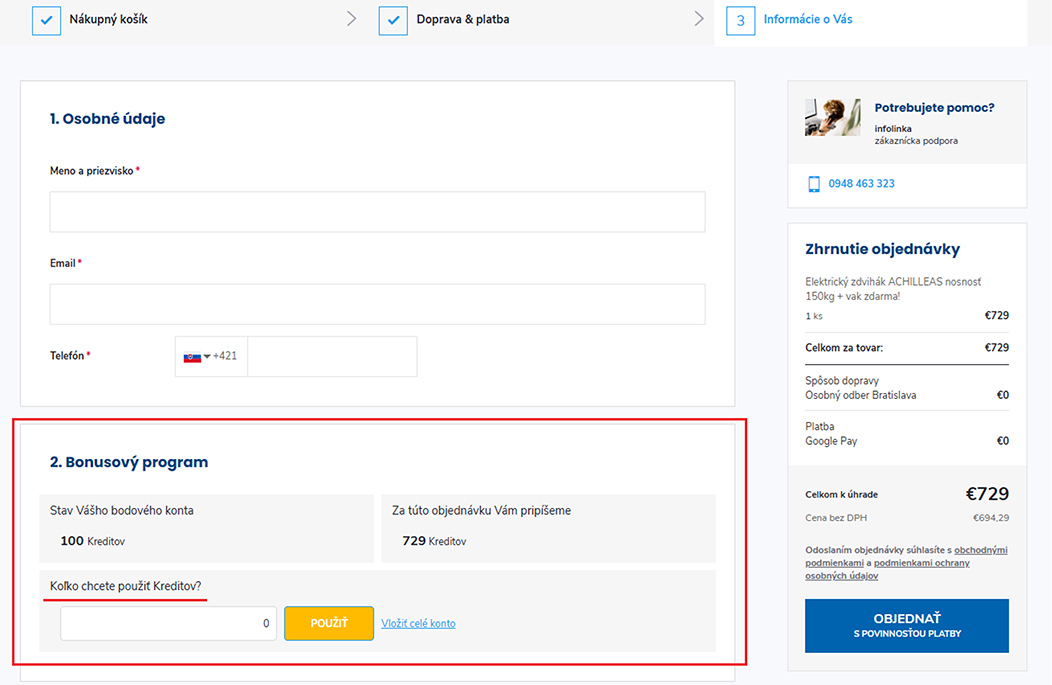Click the Za túto objednávku Vám pripíšeme text
The width and height of the screenshot is (1052, 685).
tap(481, 511)
